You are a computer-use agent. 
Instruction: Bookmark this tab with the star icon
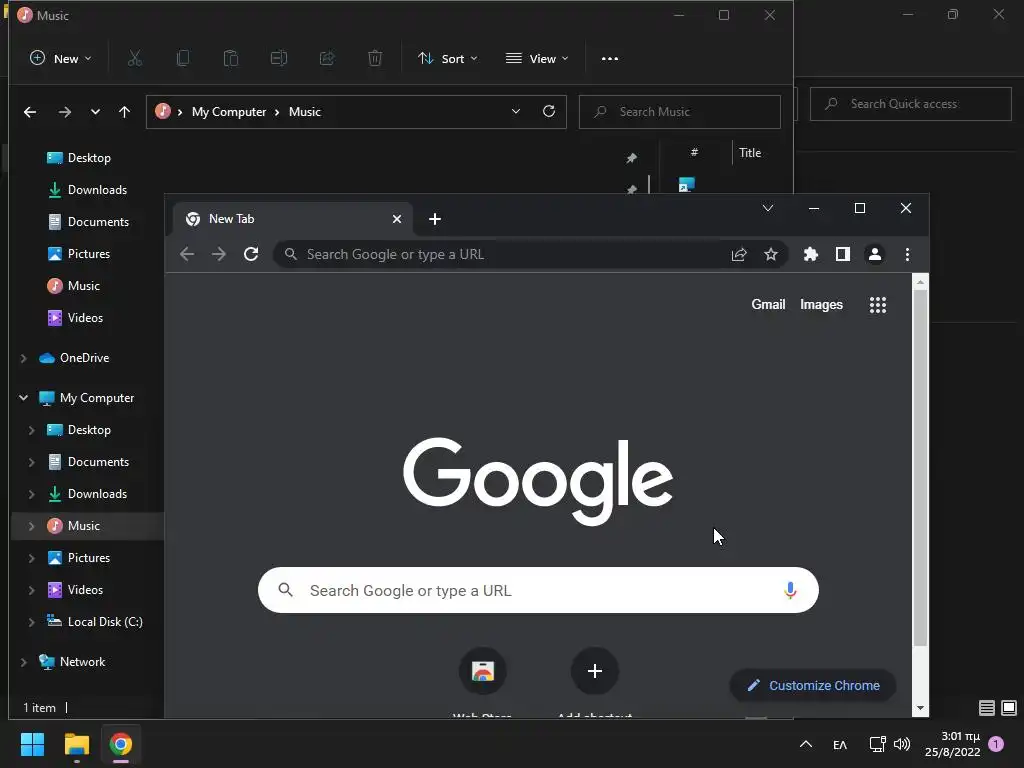coord(771,255)
